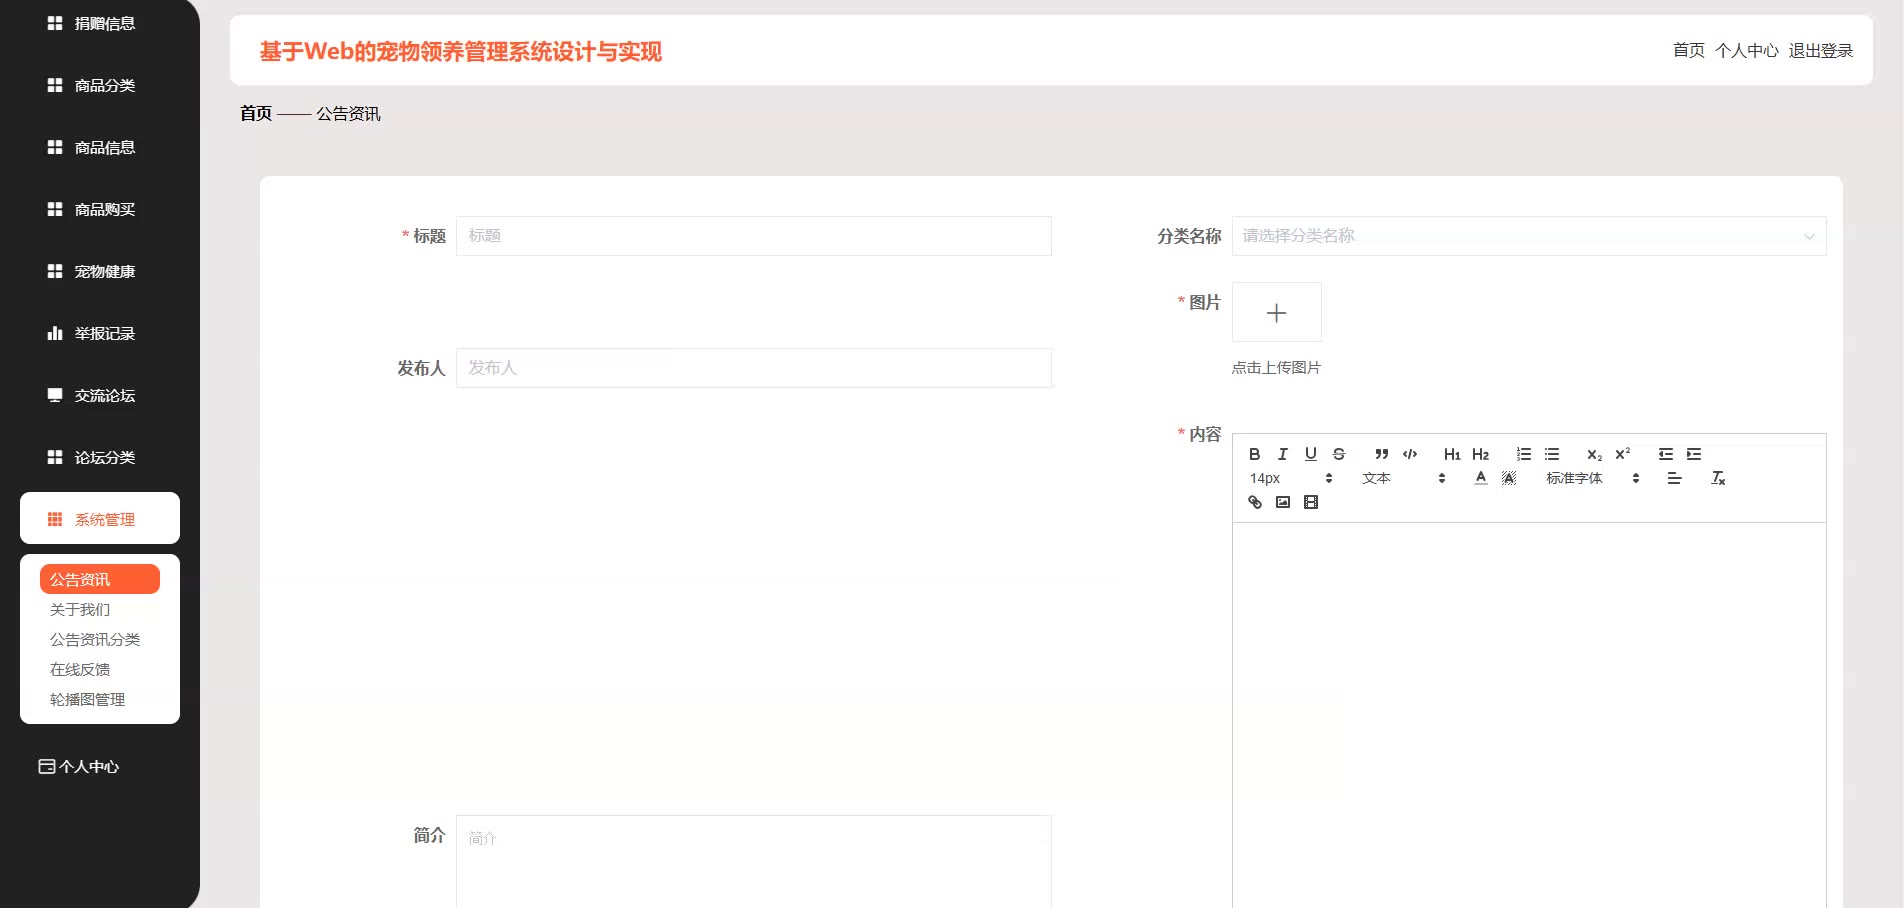1904x908 pixels.
Task: Toggle strikethrough formatting in content editor
Action: (1338, 454)
